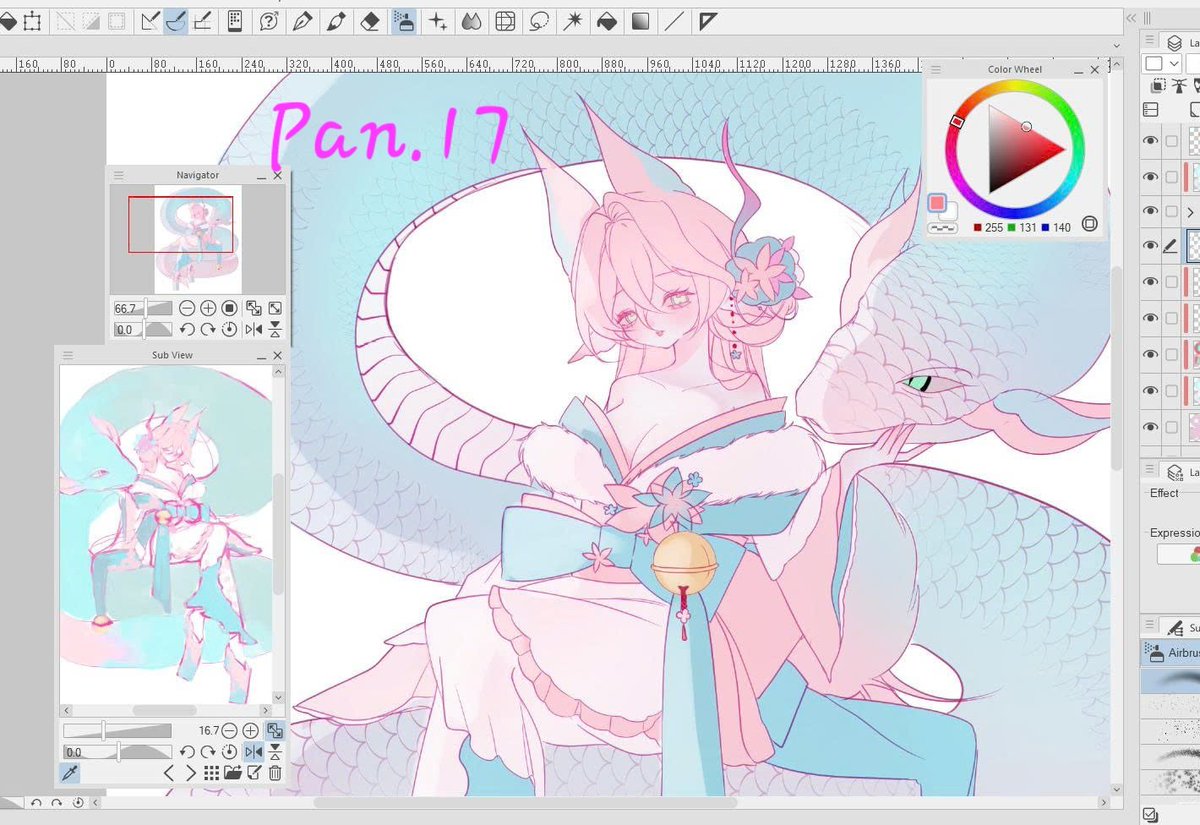Flip canvas horizontally in Navigator
This screenshot has width=1200, height=825.
tap(254, 329)
